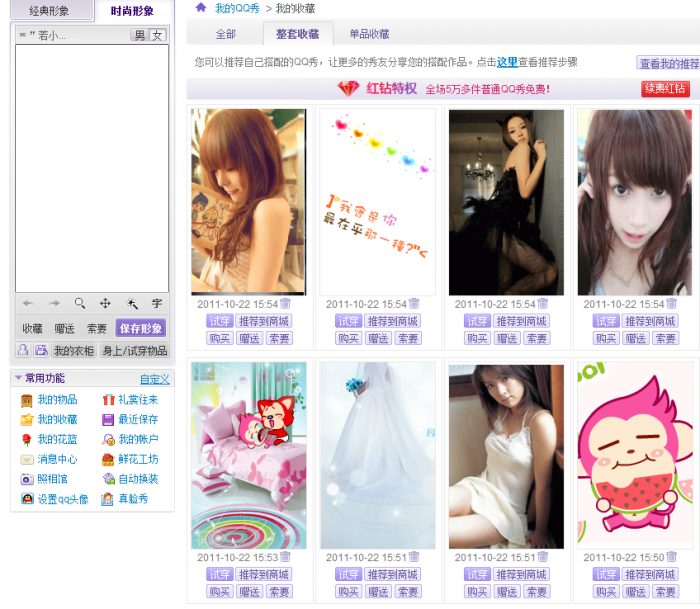
Task: Select the 整套收藏 tab
Action: (297, 34)
